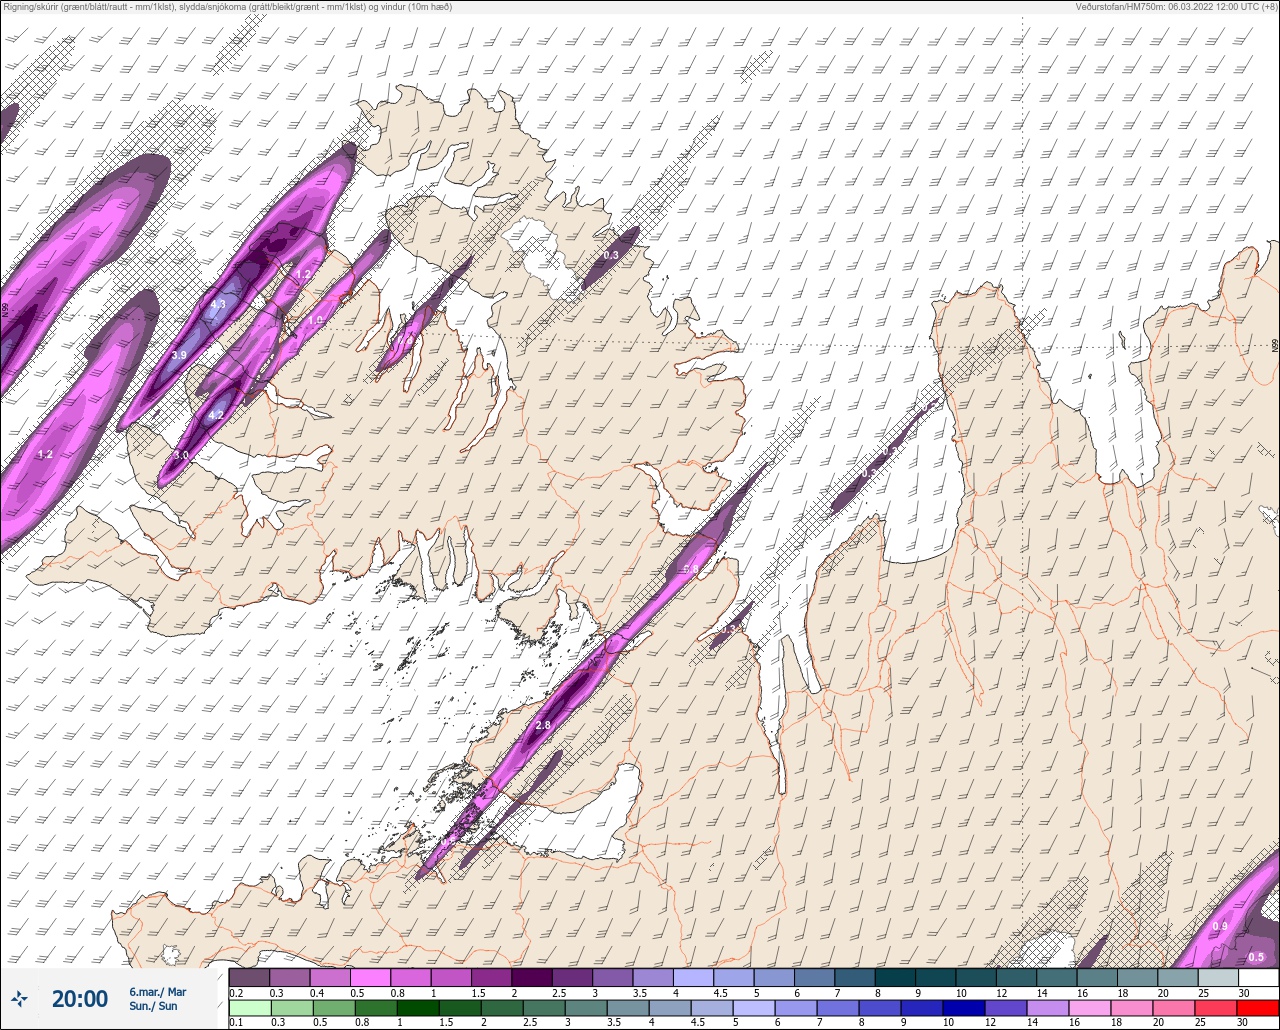
Task: Pick the pale green lower swatch labeled 0.1
Action: point(249,1008)
